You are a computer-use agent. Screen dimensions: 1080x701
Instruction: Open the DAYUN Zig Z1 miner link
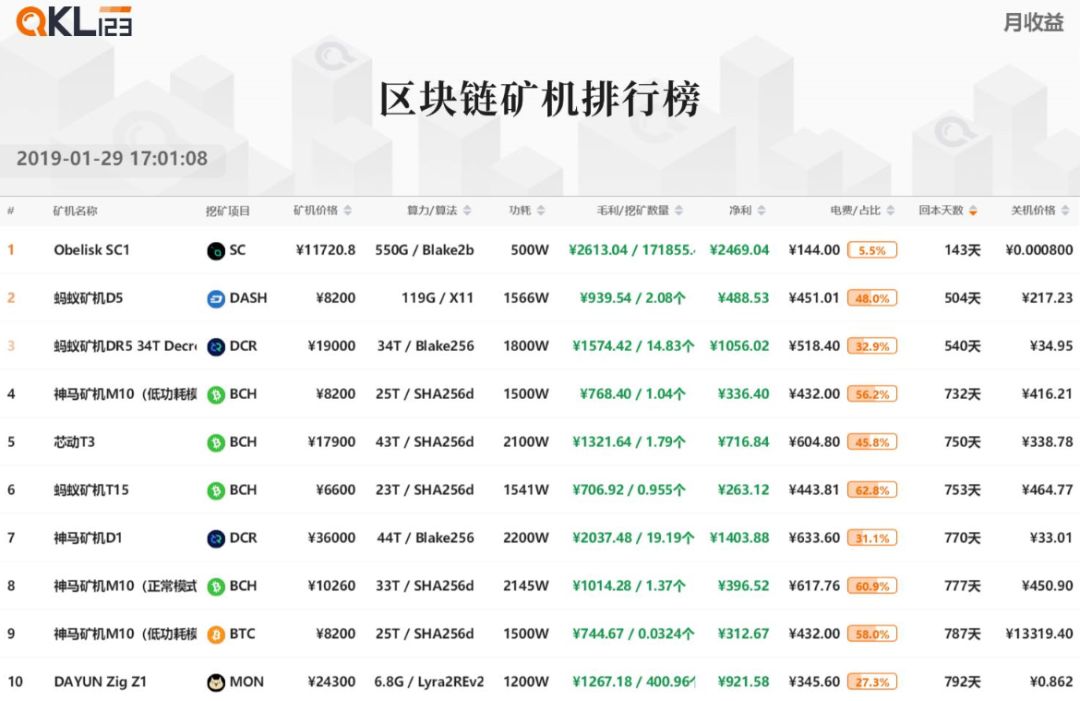100,682
